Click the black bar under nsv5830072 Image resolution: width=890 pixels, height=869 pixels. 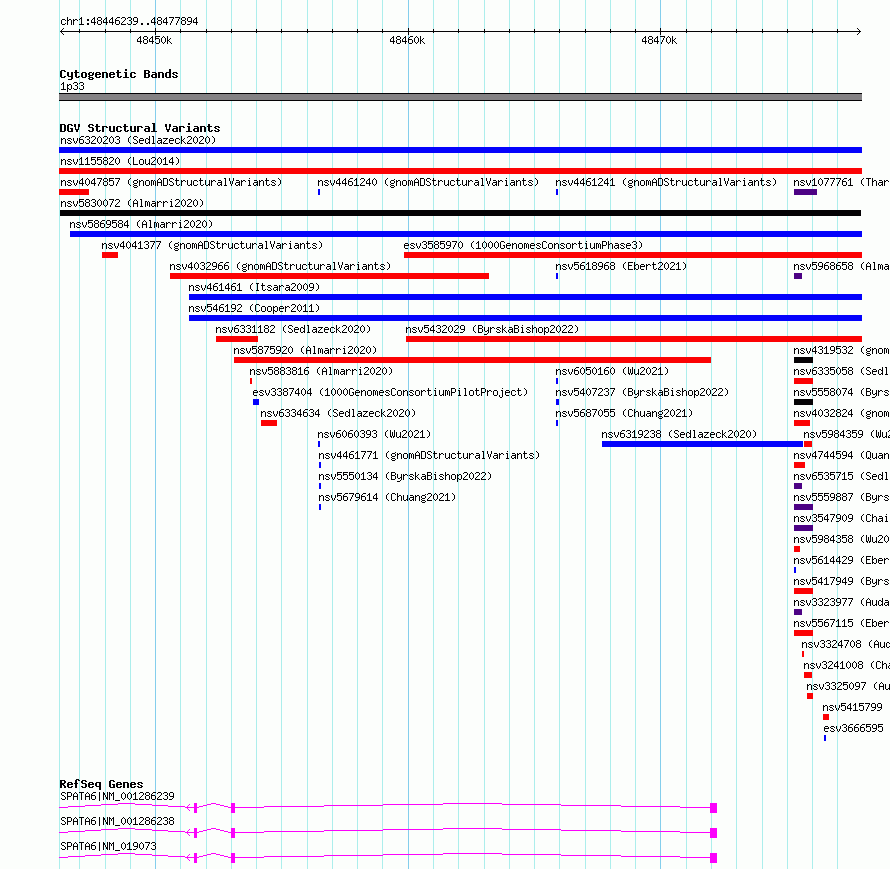click(460, 213)
